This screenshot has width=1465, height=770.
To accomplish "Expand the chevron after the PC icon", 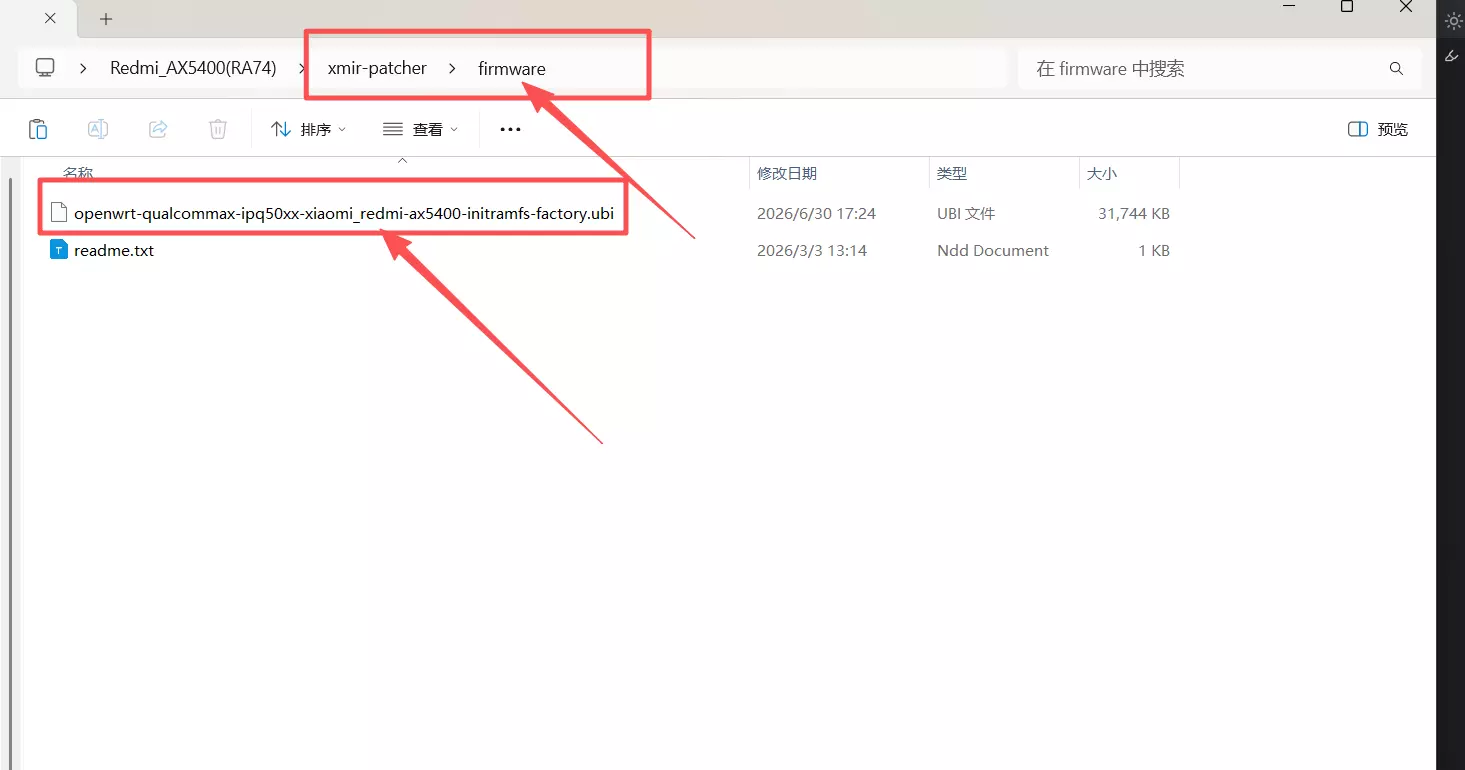I will point(84,68).
